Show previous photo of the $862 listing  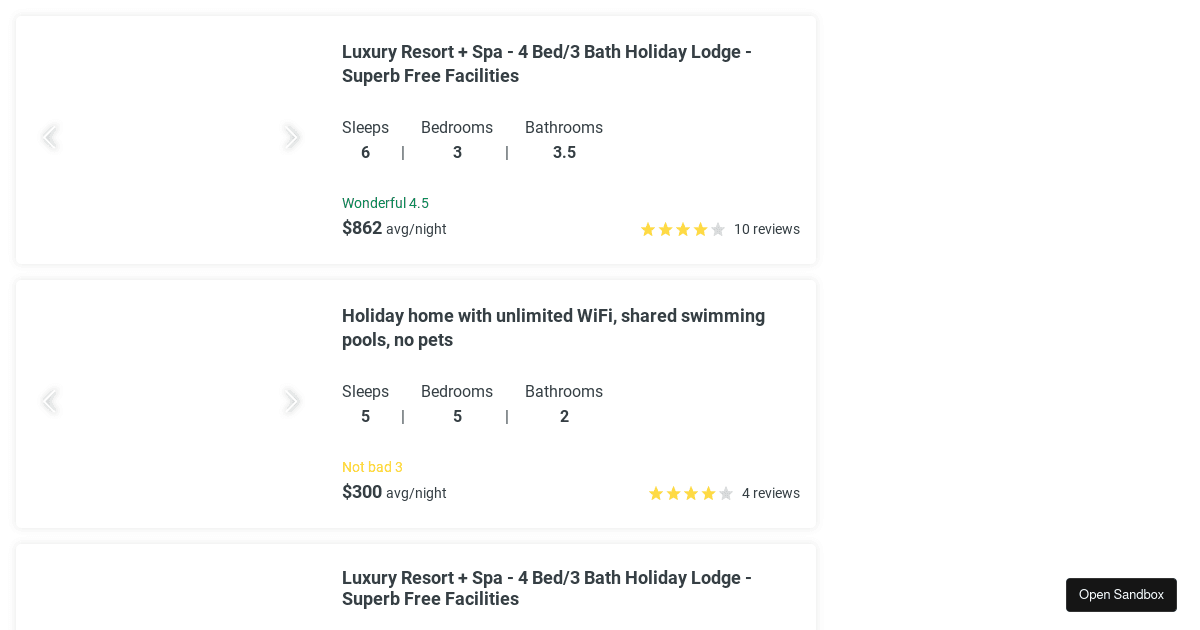click(49, 137)
